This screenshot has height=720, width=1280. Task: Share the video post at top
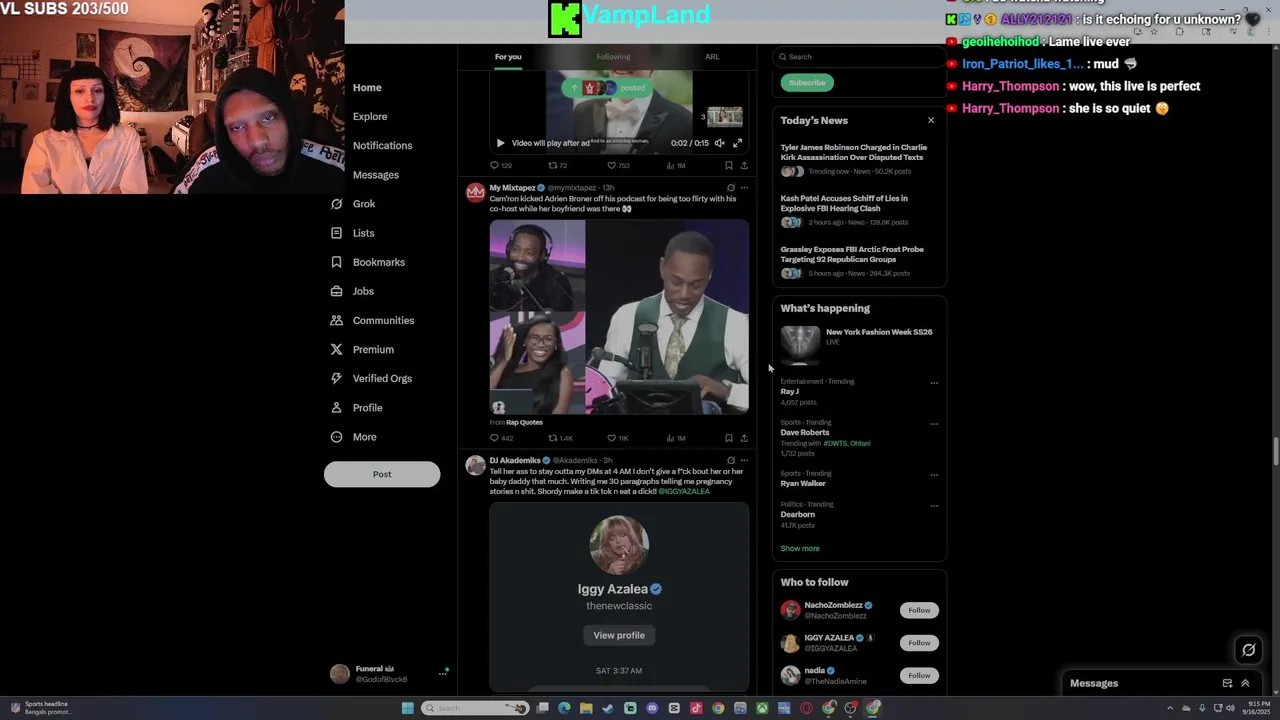[x=744, y=165]
